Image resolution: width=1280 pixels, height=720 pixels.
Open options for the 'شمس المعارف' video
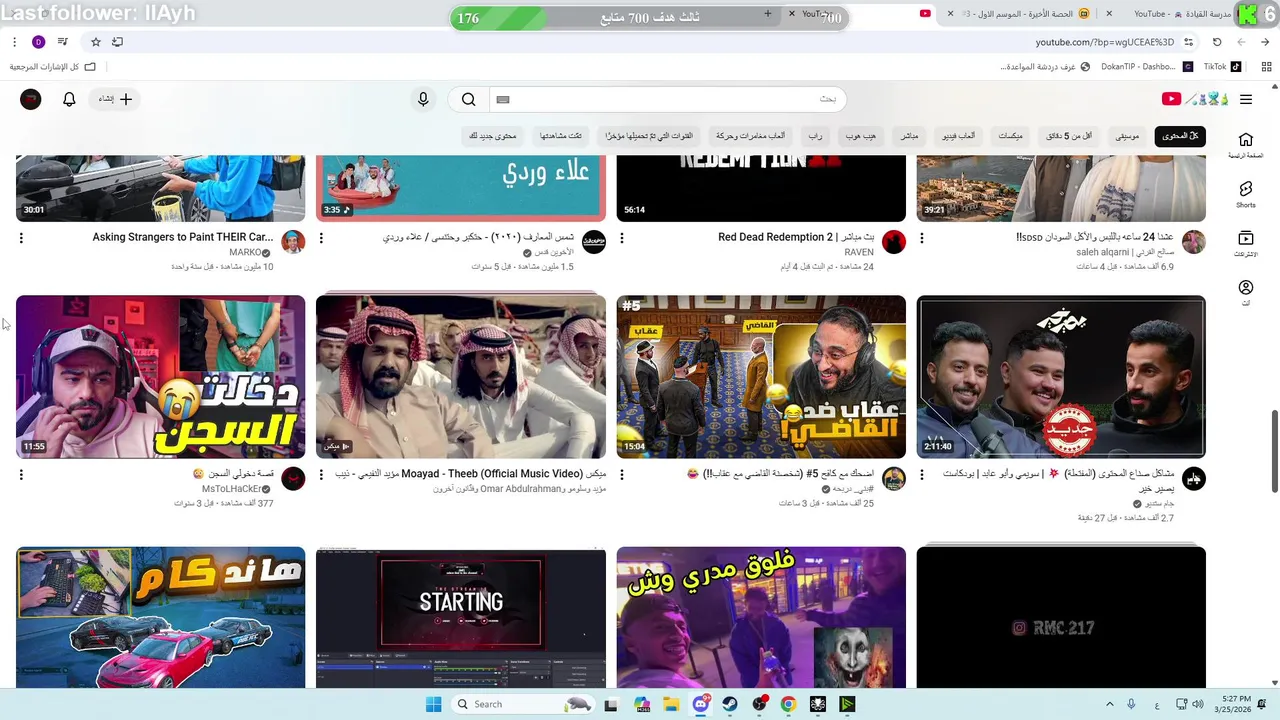321,238
